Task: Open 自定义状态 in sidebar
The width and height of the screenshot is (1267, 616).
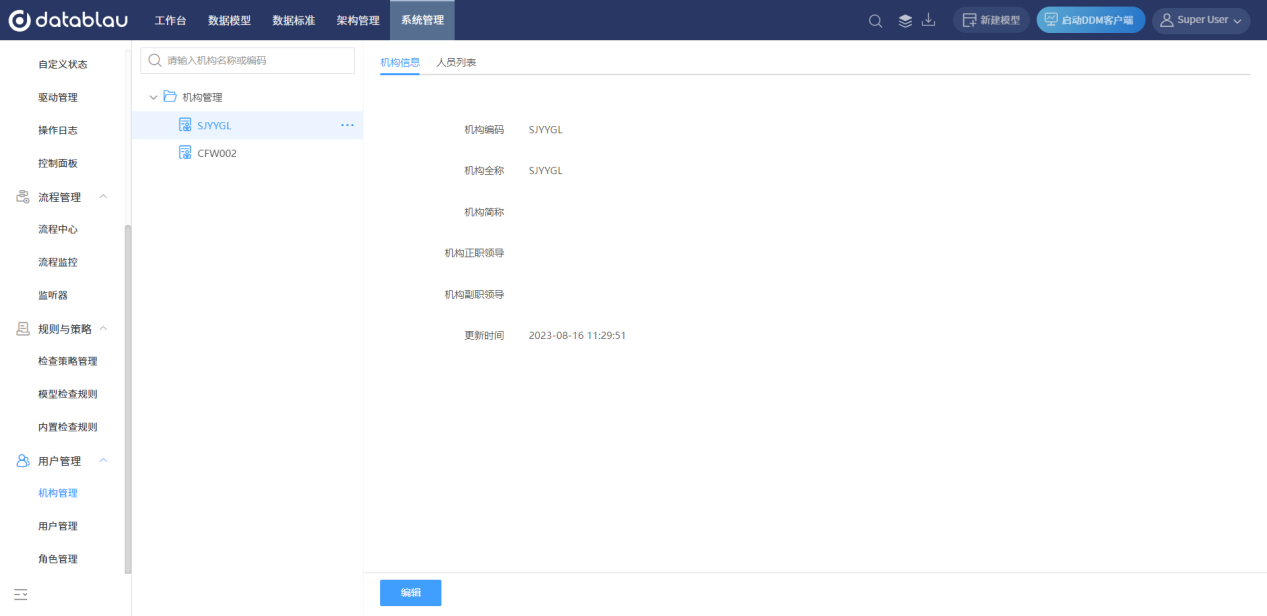Action: 63,64
